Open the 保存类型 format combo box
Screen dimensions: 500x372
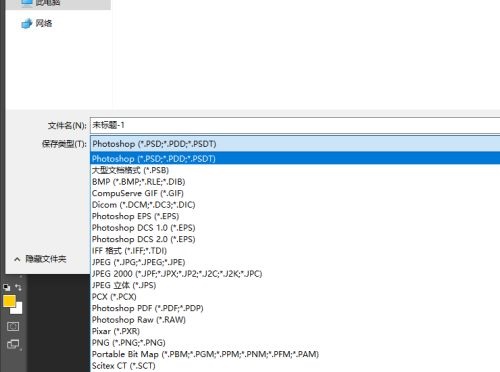pyautogui.click(x=295, y=144)
